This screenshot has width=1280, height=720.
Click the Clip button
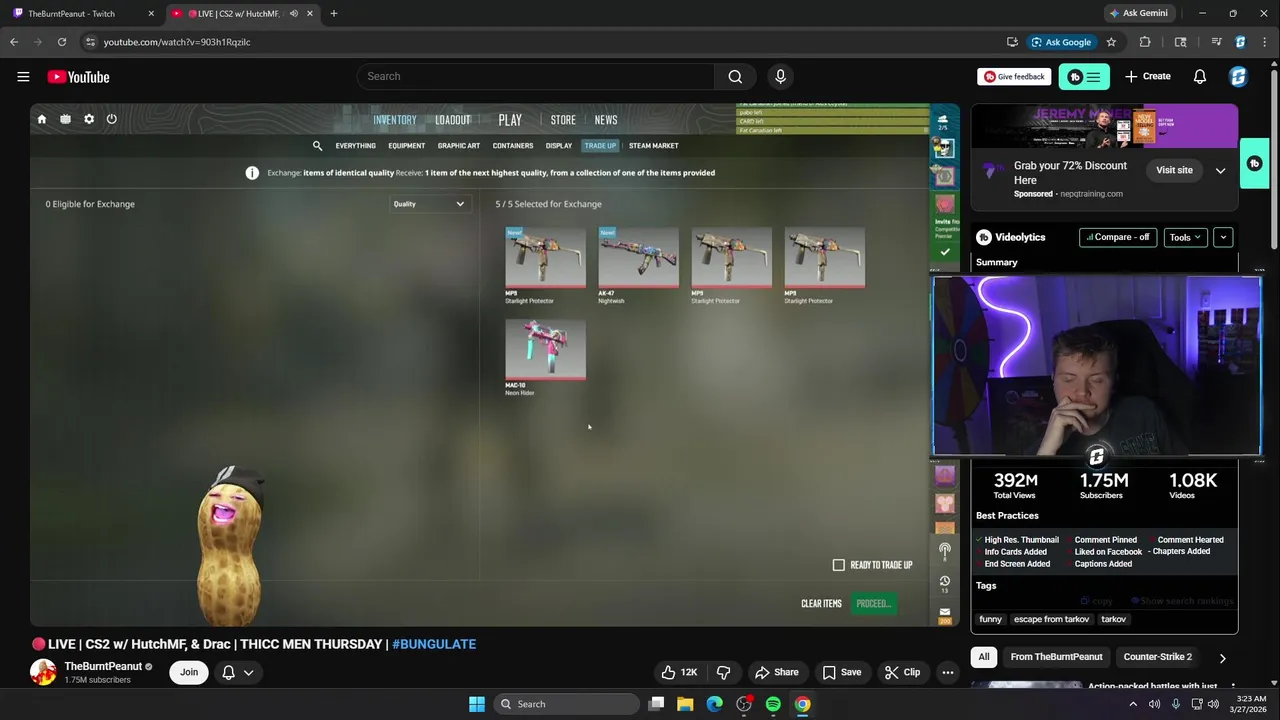[902, 672]
